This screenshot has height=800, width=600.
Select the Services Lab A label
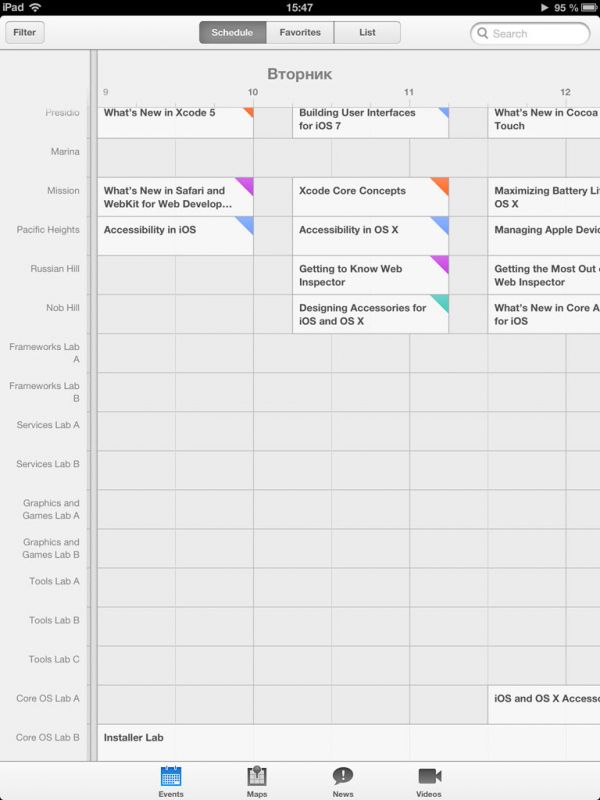pyautogui.click(x=48, y=424)
